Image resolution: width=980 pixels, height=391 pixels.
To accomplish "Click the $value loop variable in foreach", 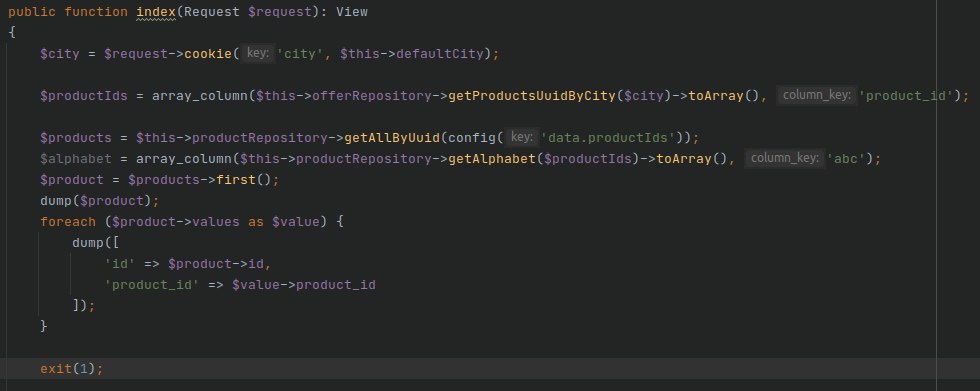I will click(x=296, y=222).
